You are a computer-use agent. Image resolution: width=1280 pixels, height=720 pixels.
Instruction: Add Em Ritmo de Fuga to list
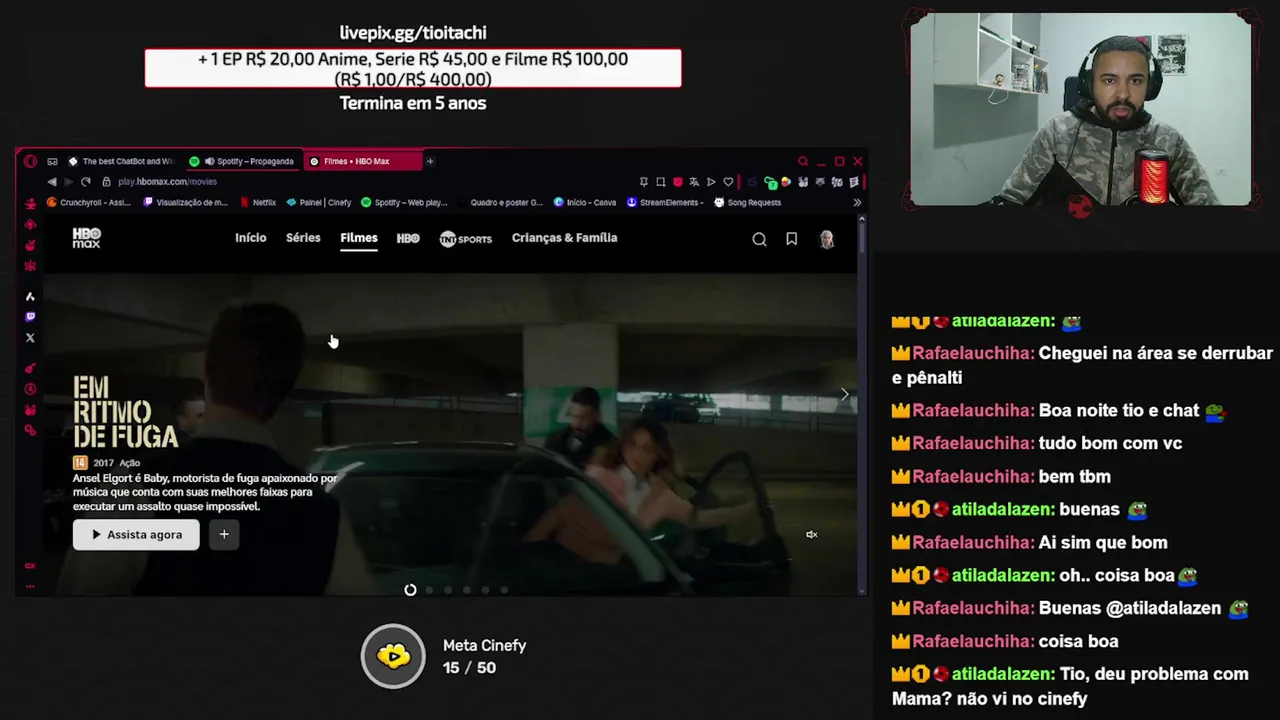click(x=224, y=535)
